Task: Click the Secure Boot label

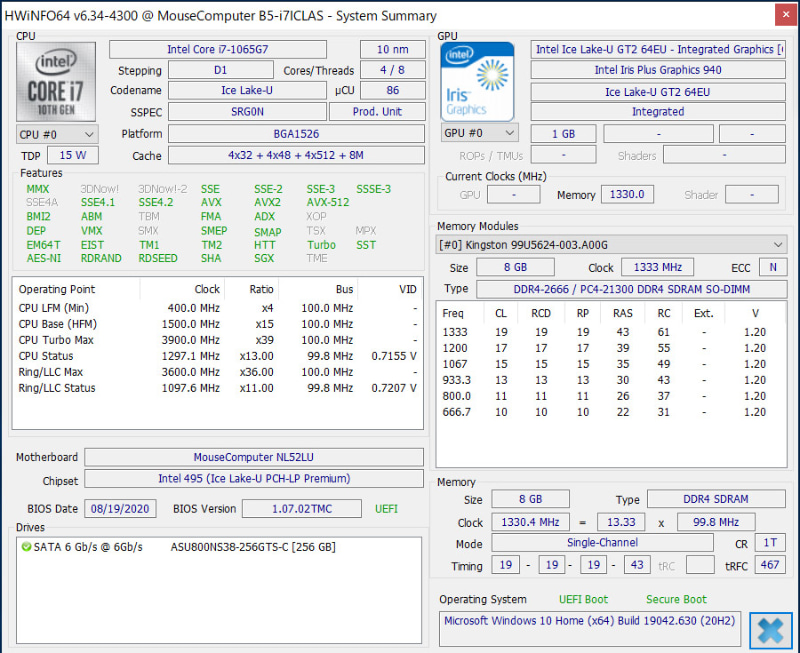Action: pos(678,598)
